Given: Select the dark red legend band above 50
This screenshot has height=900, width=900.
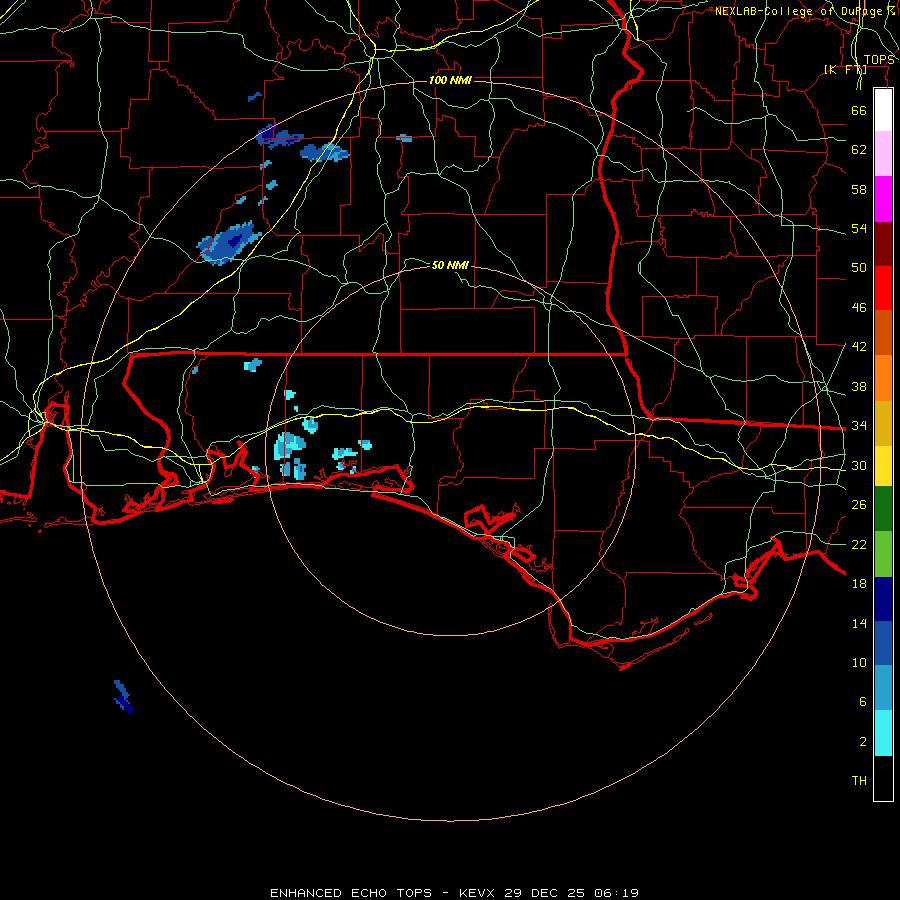Looking at the screenshot, I should tap(883, 244).
